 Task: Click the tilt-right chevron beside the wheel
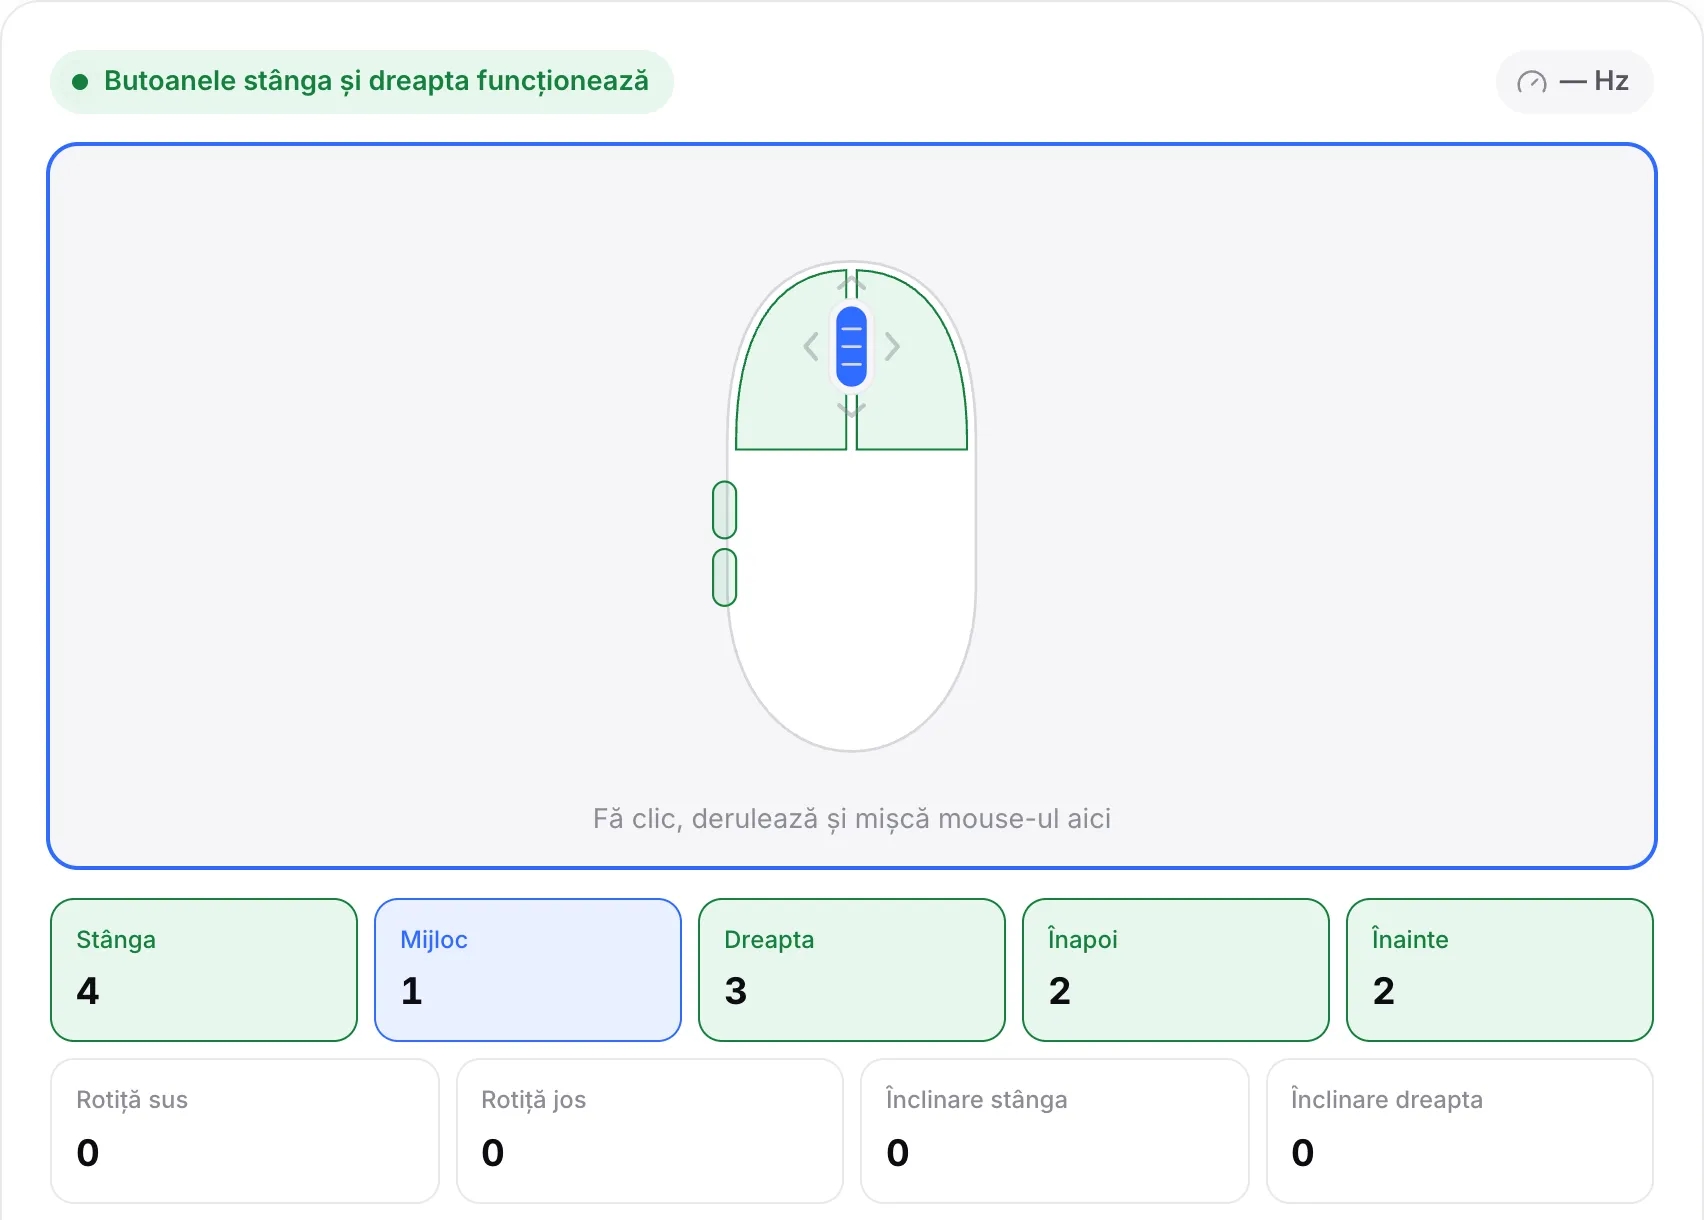click(892, 347)
